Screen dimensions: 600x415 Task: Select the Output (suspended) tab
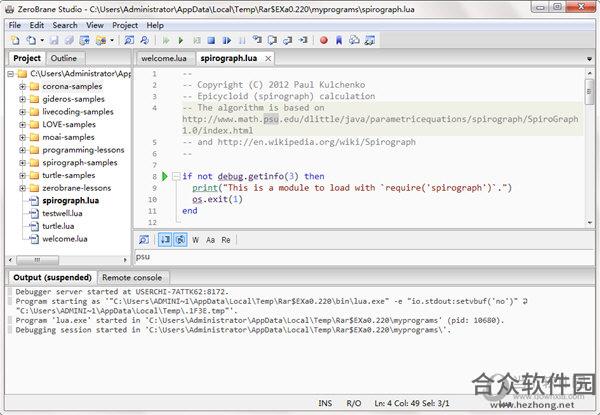coord(52,277)
